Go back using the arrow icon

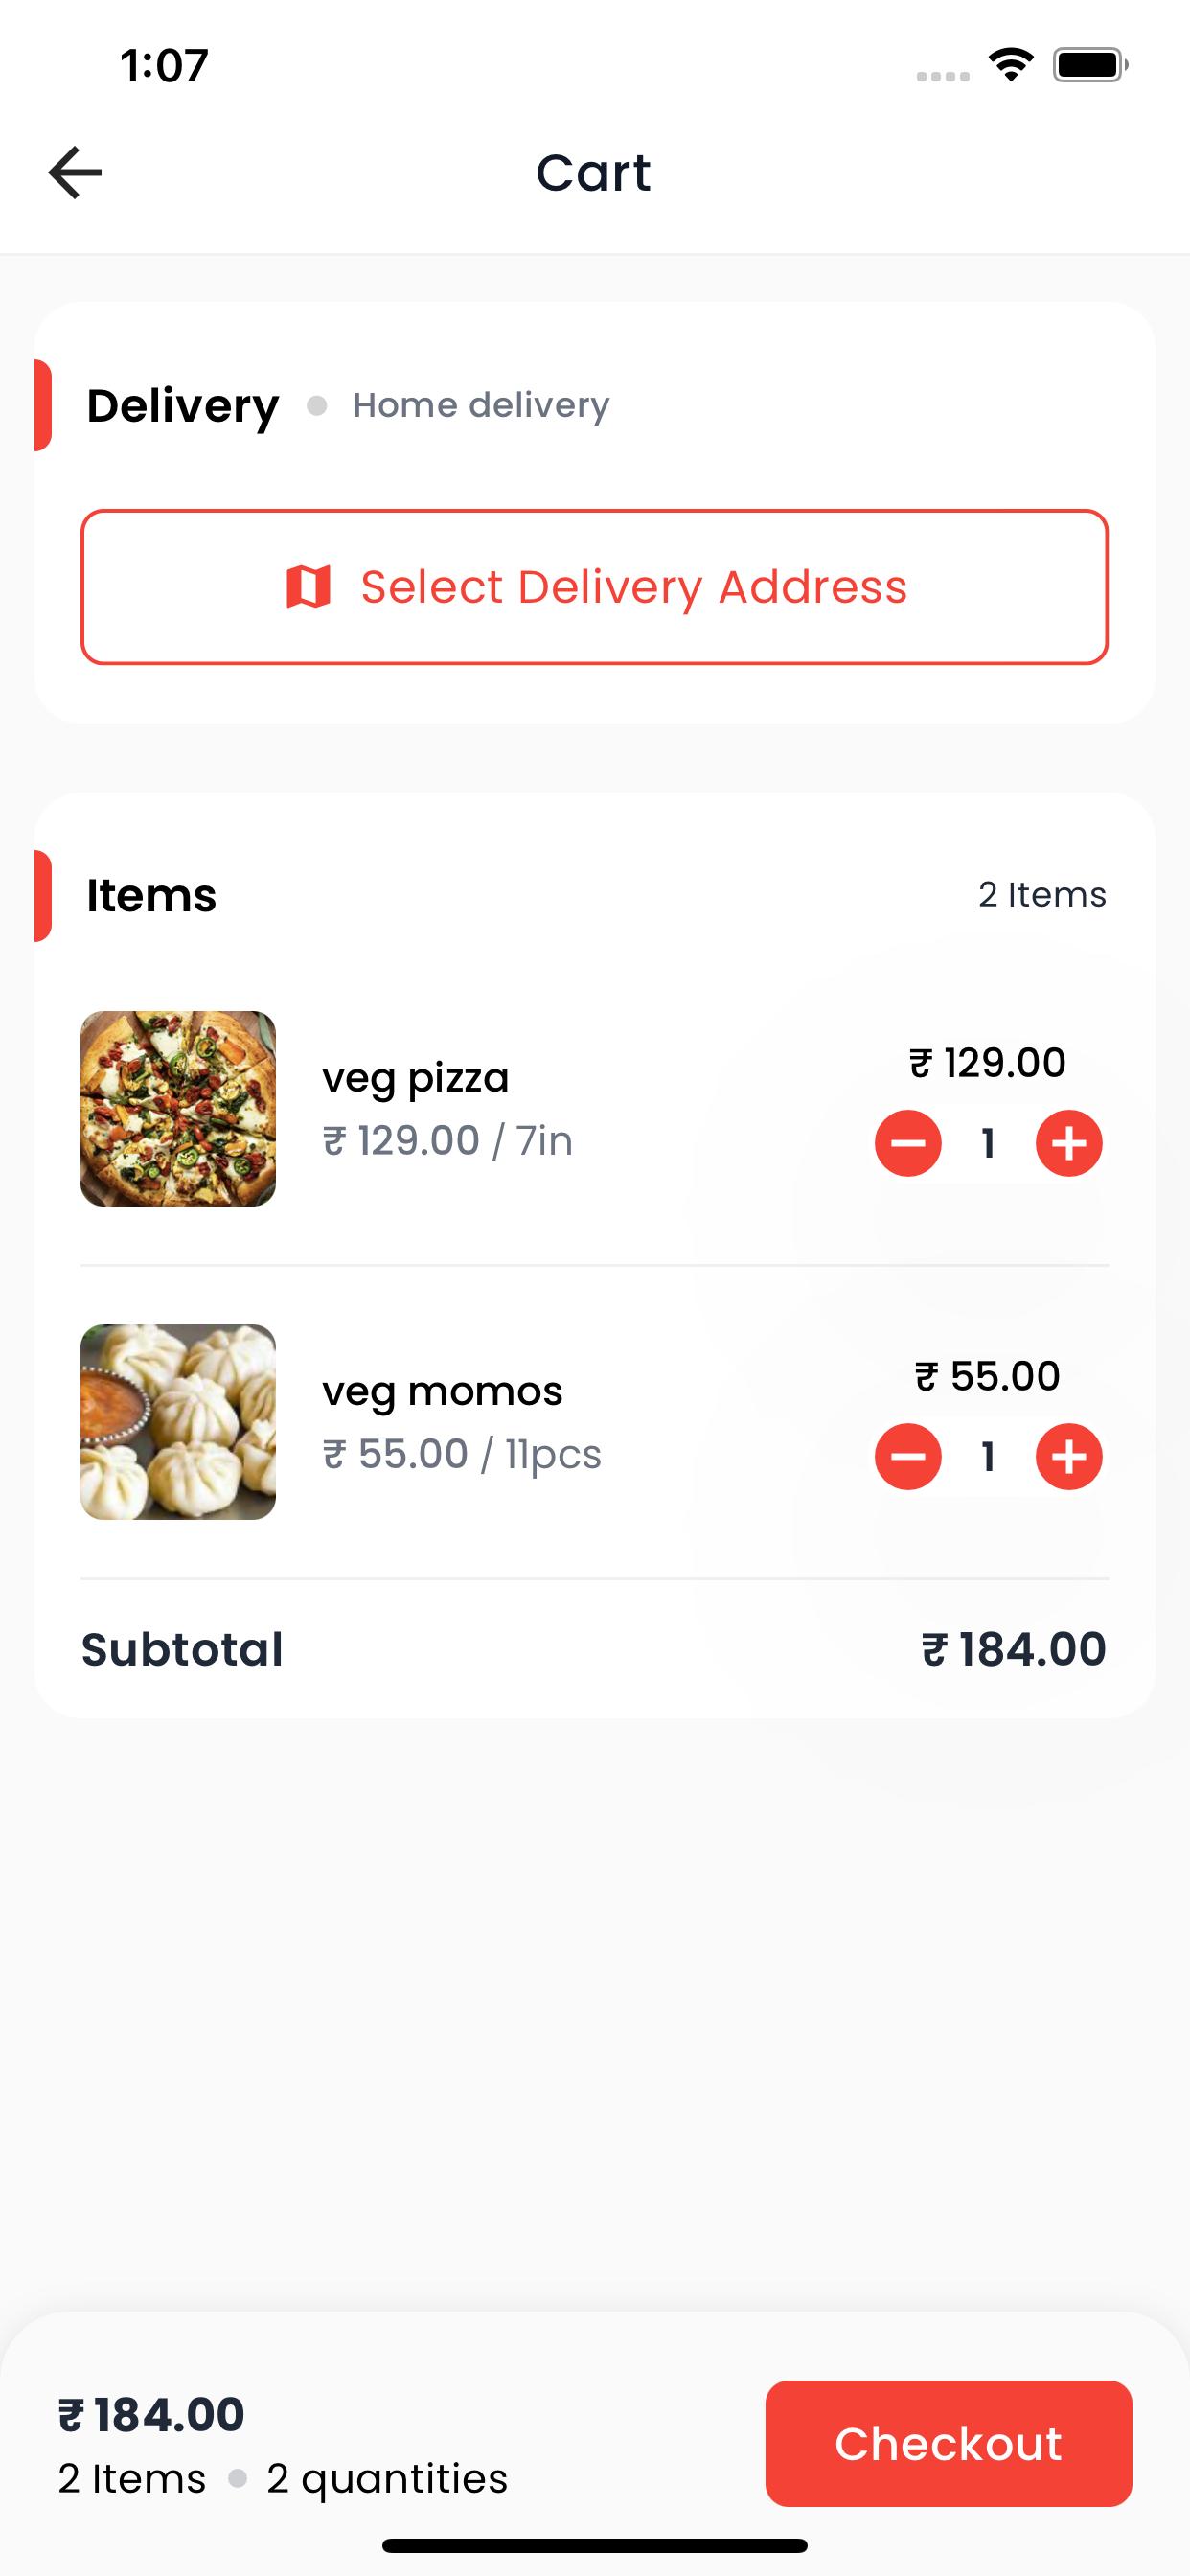75,172
